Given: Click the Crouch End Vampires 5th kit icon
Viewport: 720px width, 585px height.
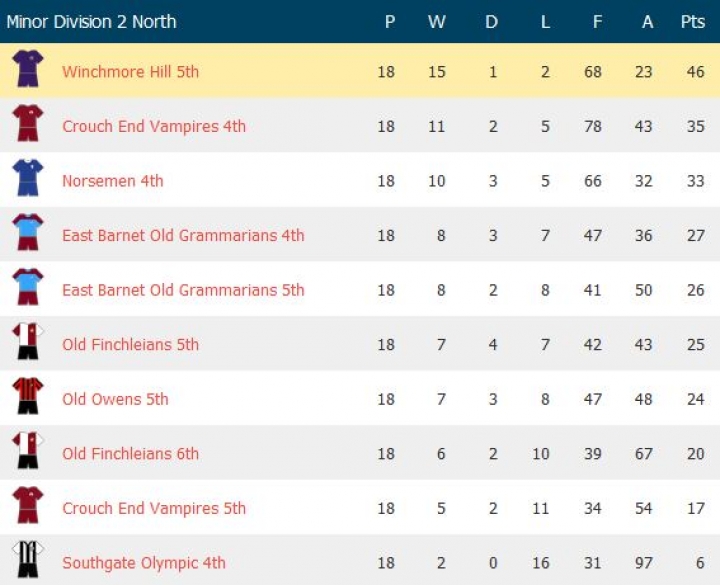Looking at the screenshot, I should (27, 505).
